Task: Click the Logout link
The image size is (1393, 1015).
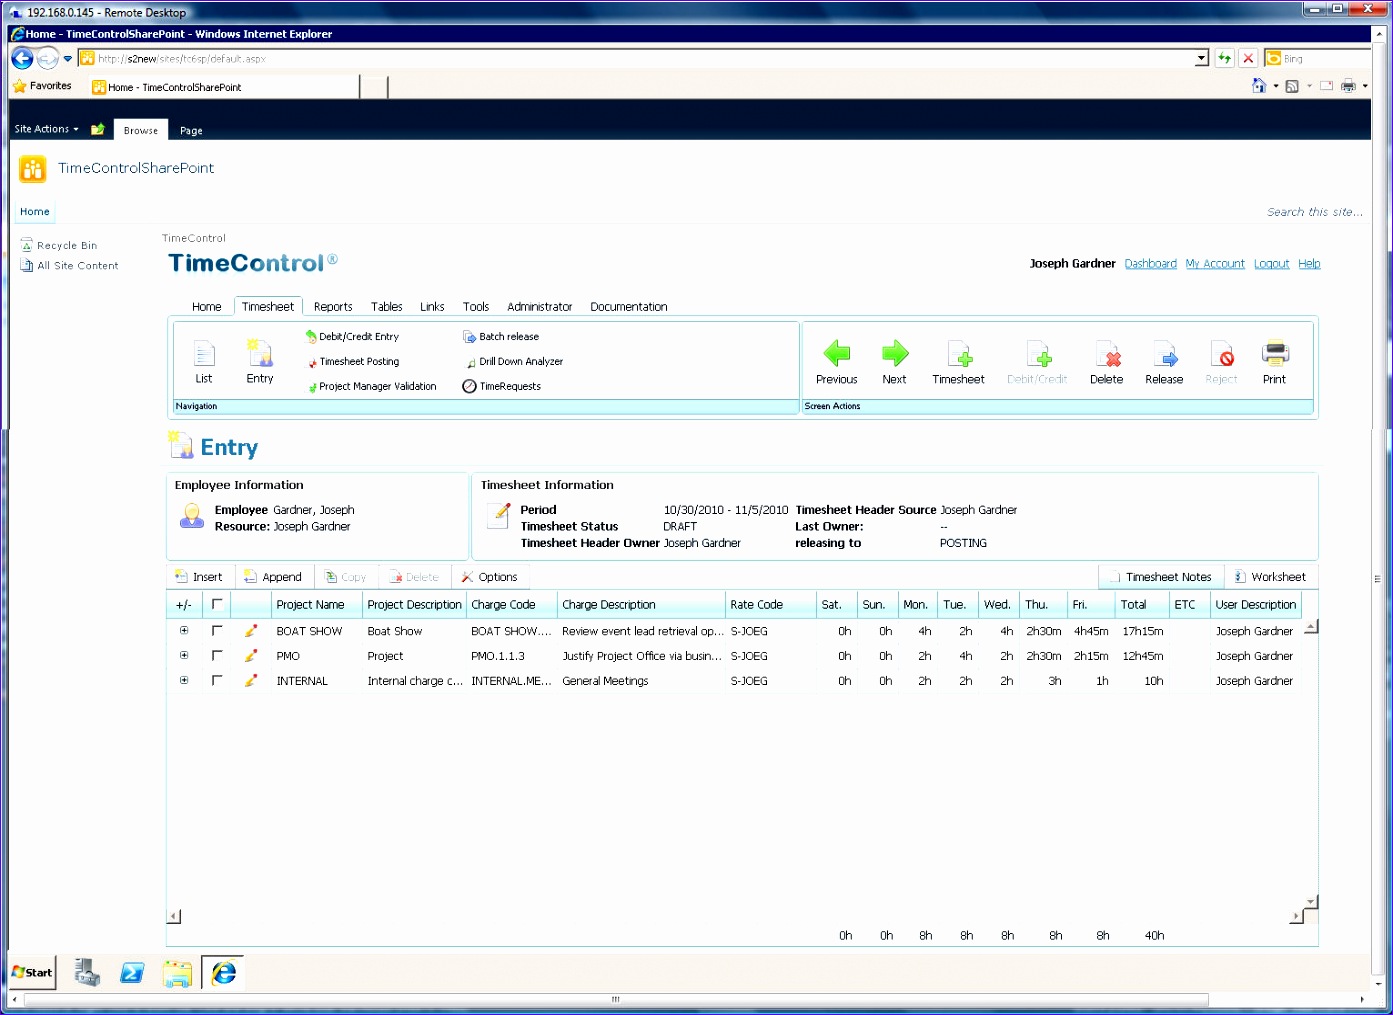Action: click(1272, 264)
